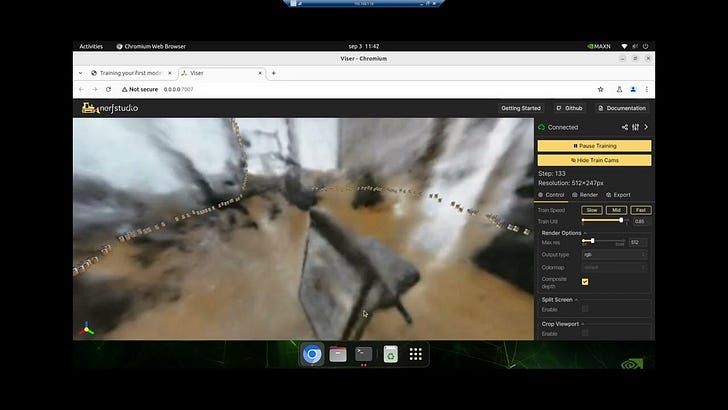Click the Max res slider handle
Viewport: 728px width, 410px height.
tap(592, 241)
